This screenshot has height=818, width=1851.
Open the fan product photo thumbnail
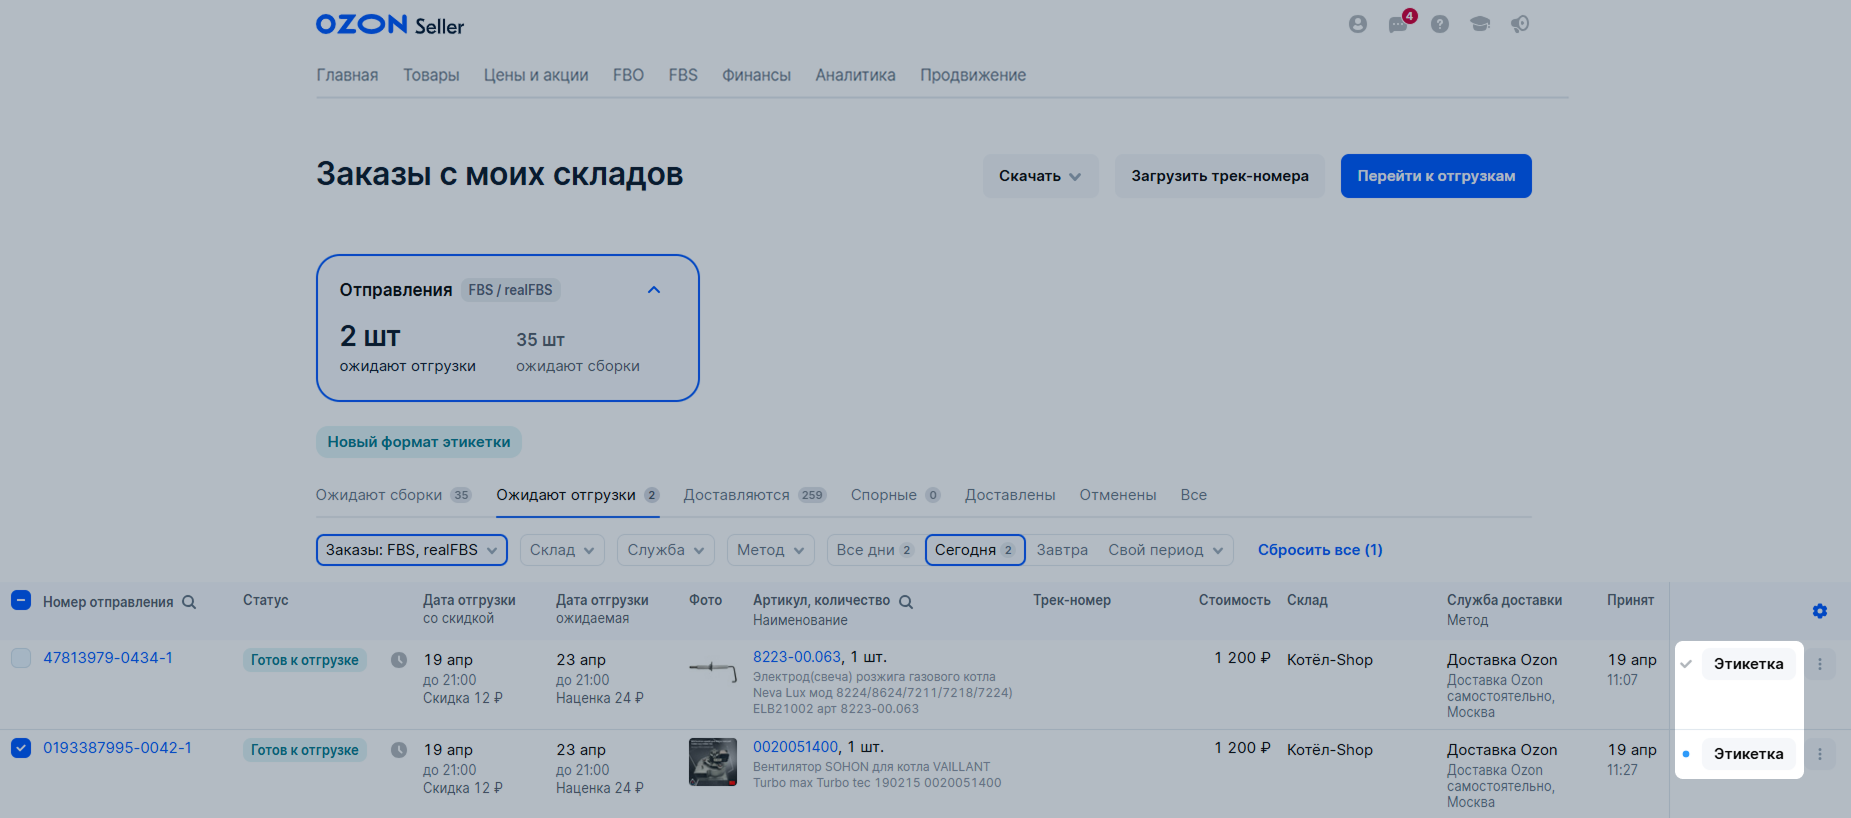click(x=712, y=762)
